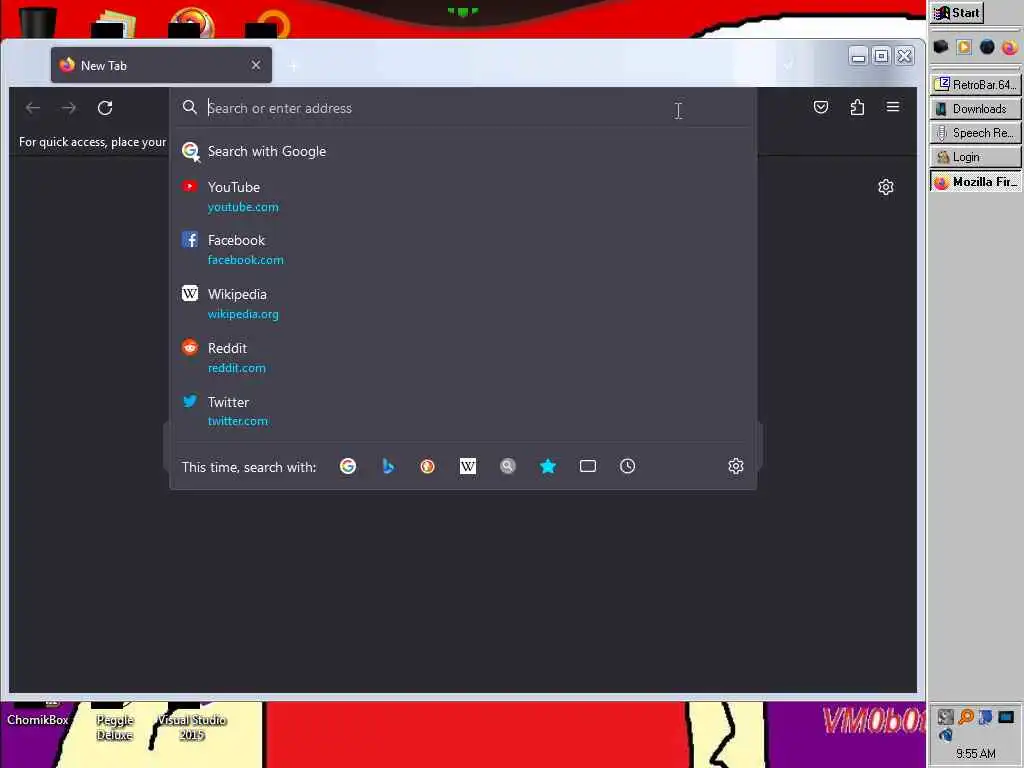
Task: Switch to Downloads taskbar item
Action: click(976, 109)
